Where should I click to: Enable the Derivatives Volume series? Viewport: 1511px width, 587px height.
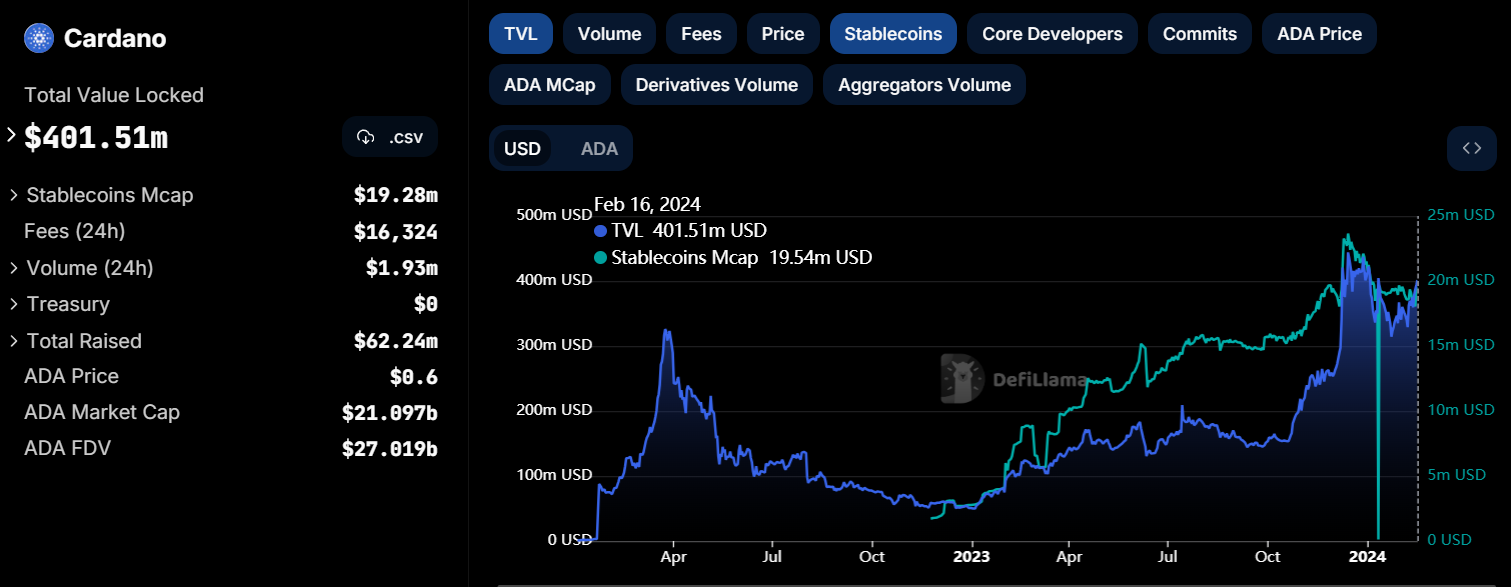716,85
